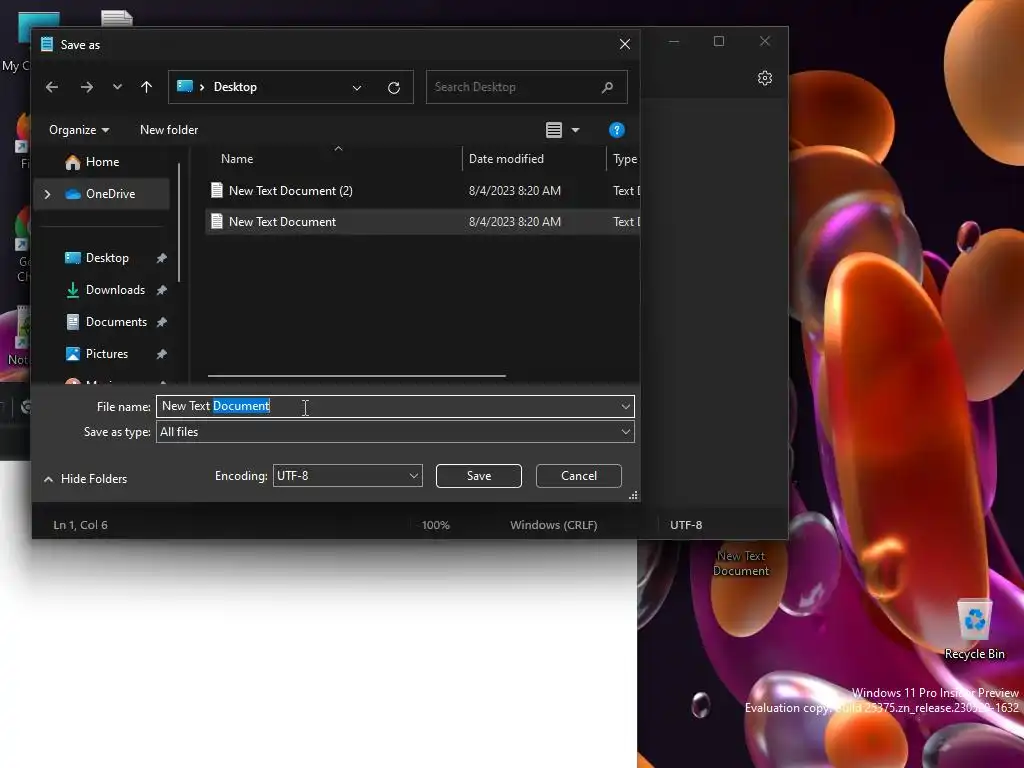
Task: Click the search magnifier icon
Action: [x=607, y=87]
